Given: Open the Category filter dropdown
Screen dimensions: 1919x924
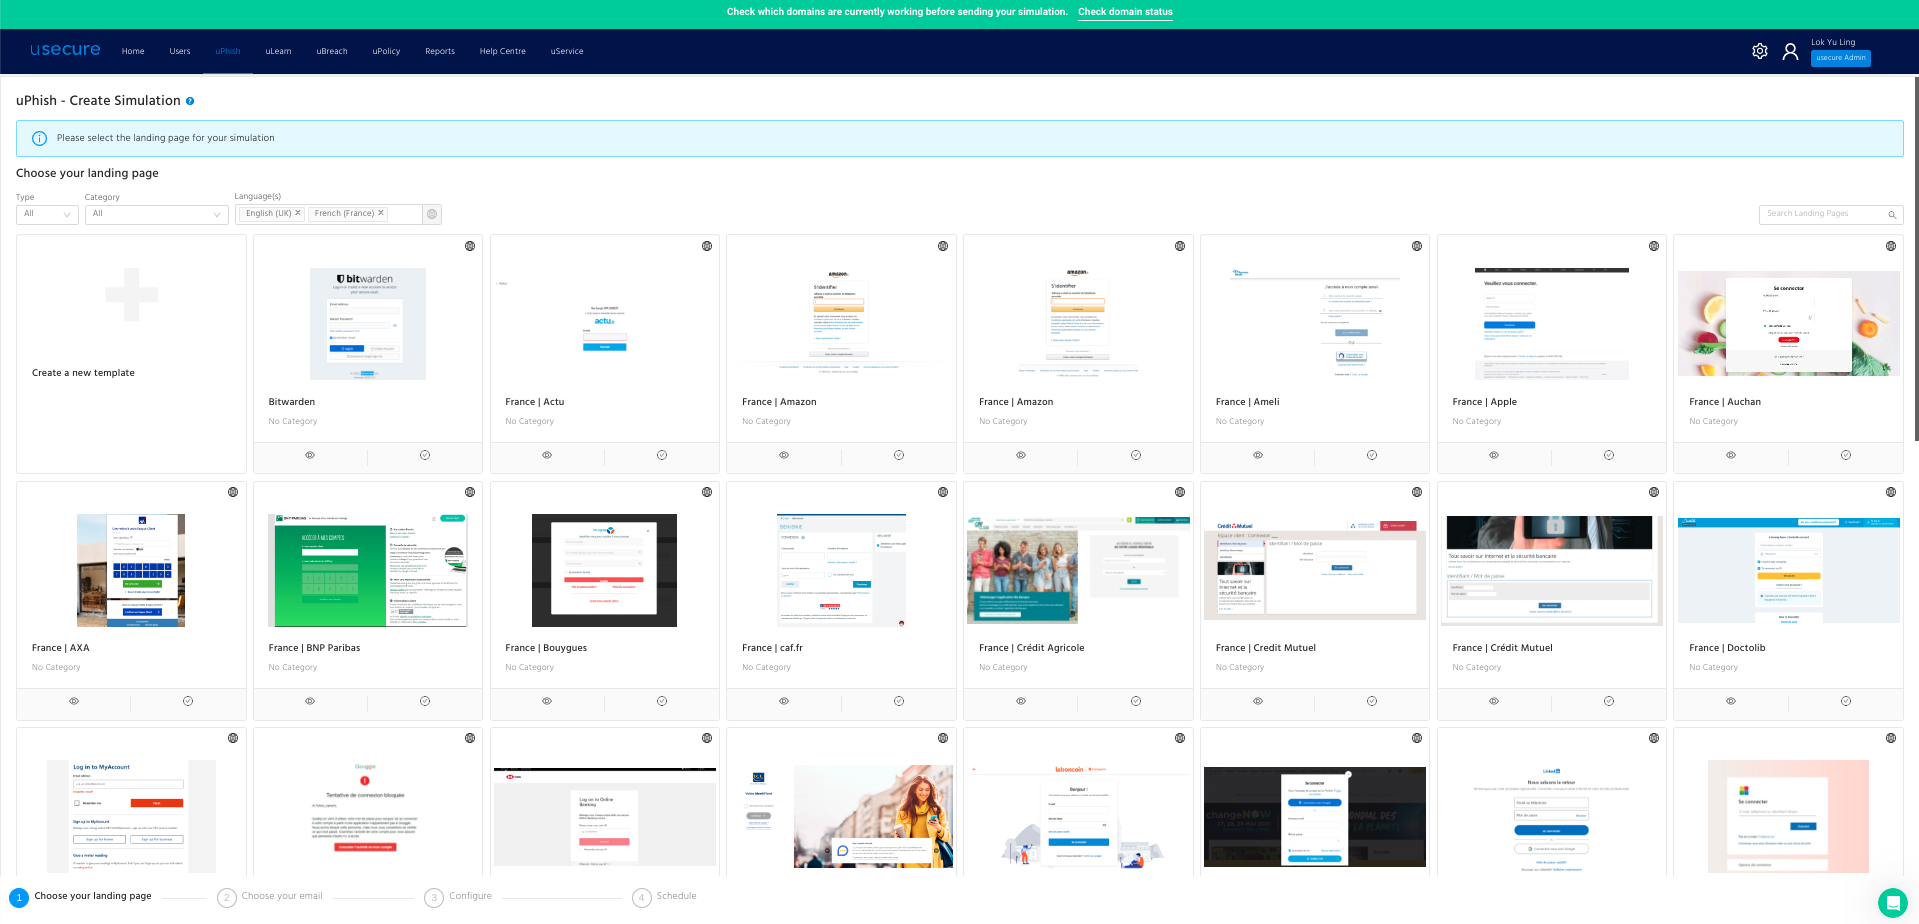Looking at the screenshot, I should (157, 214).
